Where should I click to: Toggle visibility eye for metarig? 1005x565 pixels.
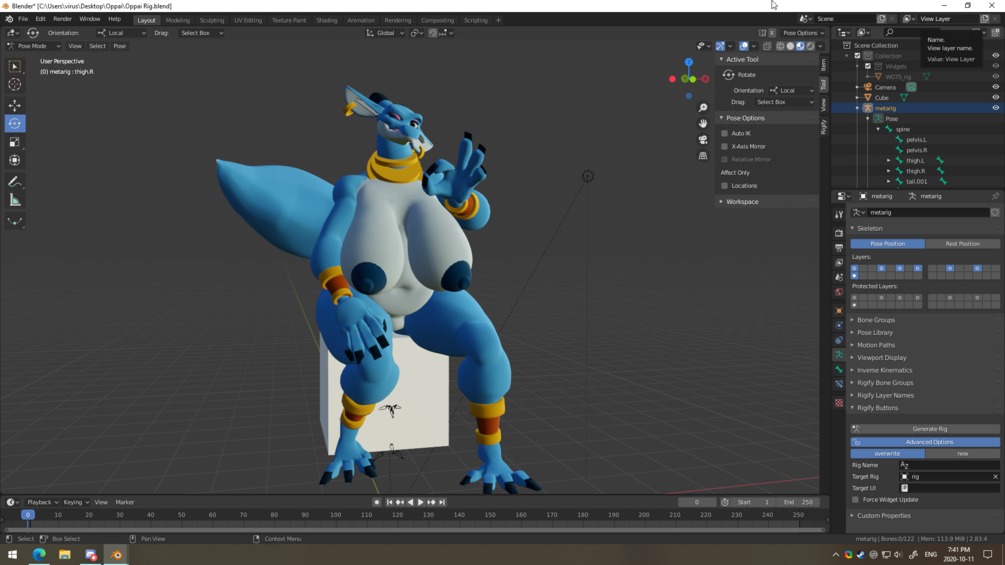point(995,108)
